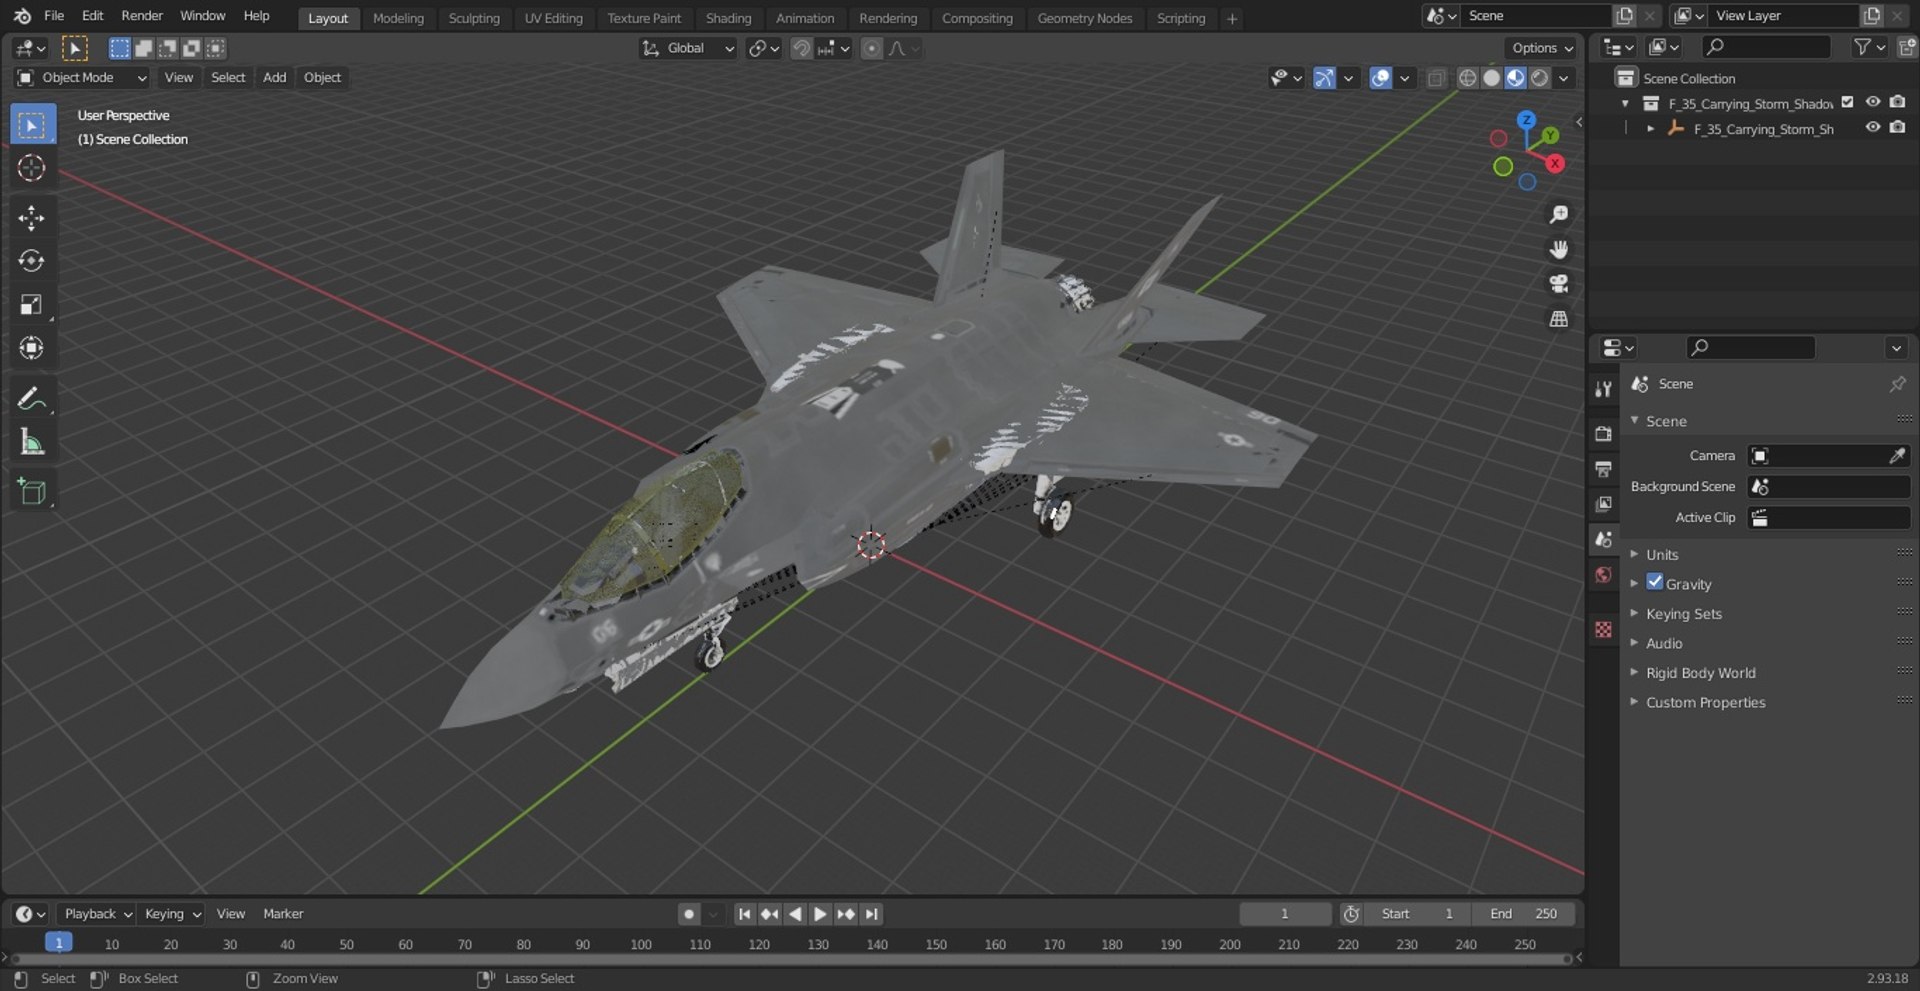Expand F_35_Carrying_Storm_Sh object tree

point(1650,129)
